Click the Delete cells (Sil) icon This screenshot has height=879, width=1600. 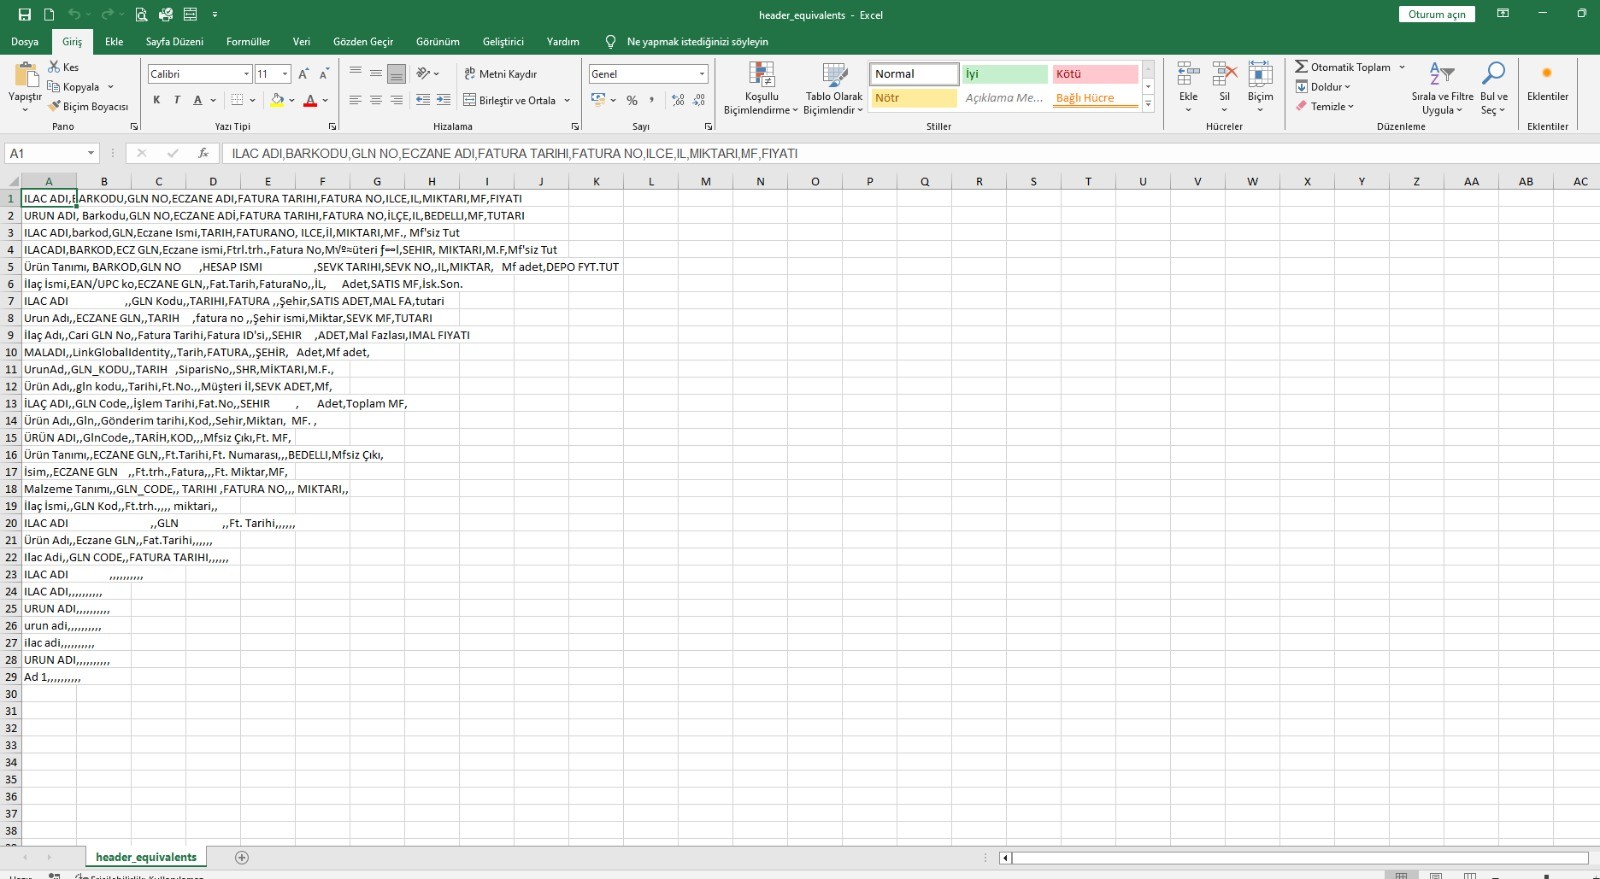tap(1224, 75)
